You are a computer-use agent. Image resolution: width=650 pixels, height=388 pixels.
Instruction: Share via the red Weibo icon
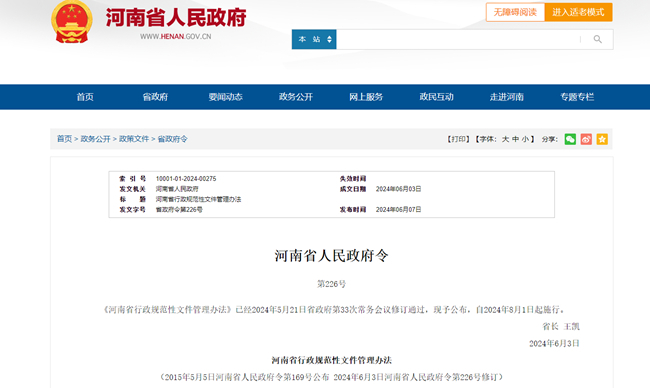click(586, 139)
